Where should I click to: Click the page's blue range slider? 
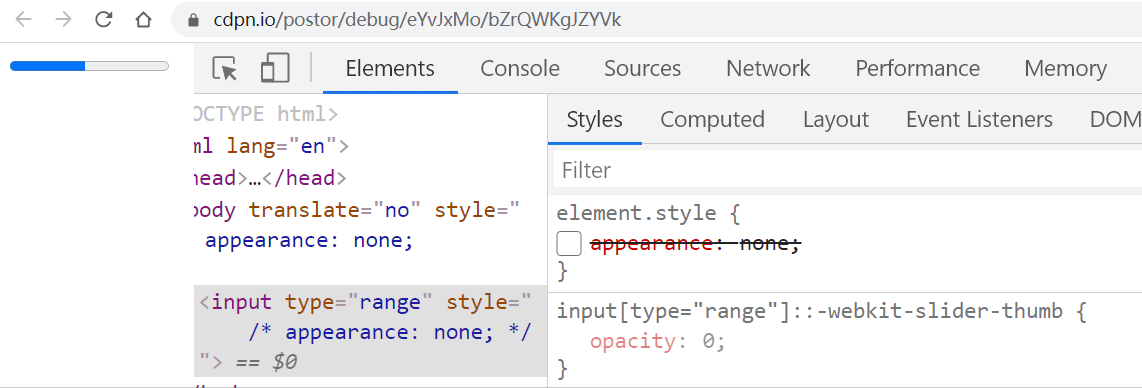point(89,66)
